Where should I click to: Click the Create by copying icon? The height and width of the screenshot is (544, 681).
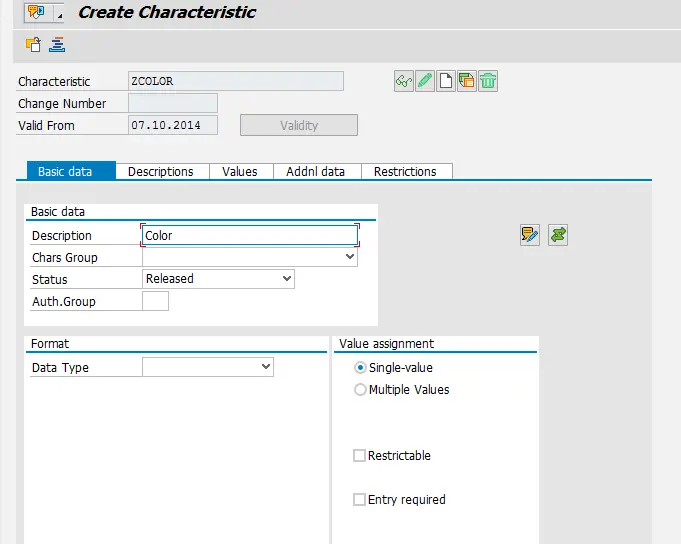click(x=467, y=81)
